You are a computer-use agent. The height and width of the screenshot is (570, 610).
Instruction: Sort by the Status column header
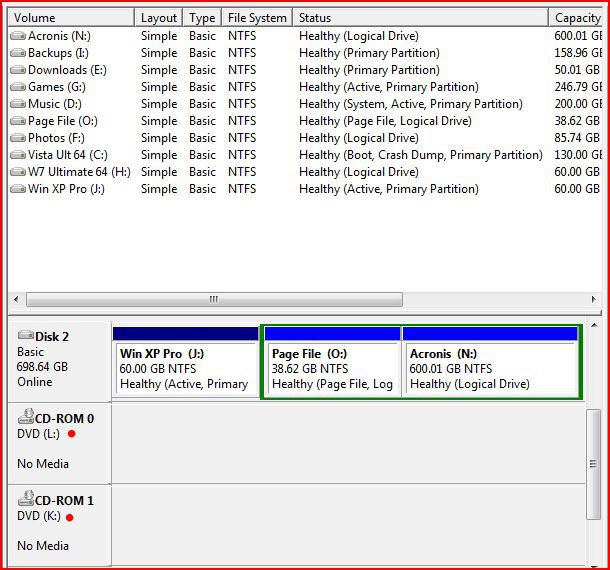click(421, 18)
